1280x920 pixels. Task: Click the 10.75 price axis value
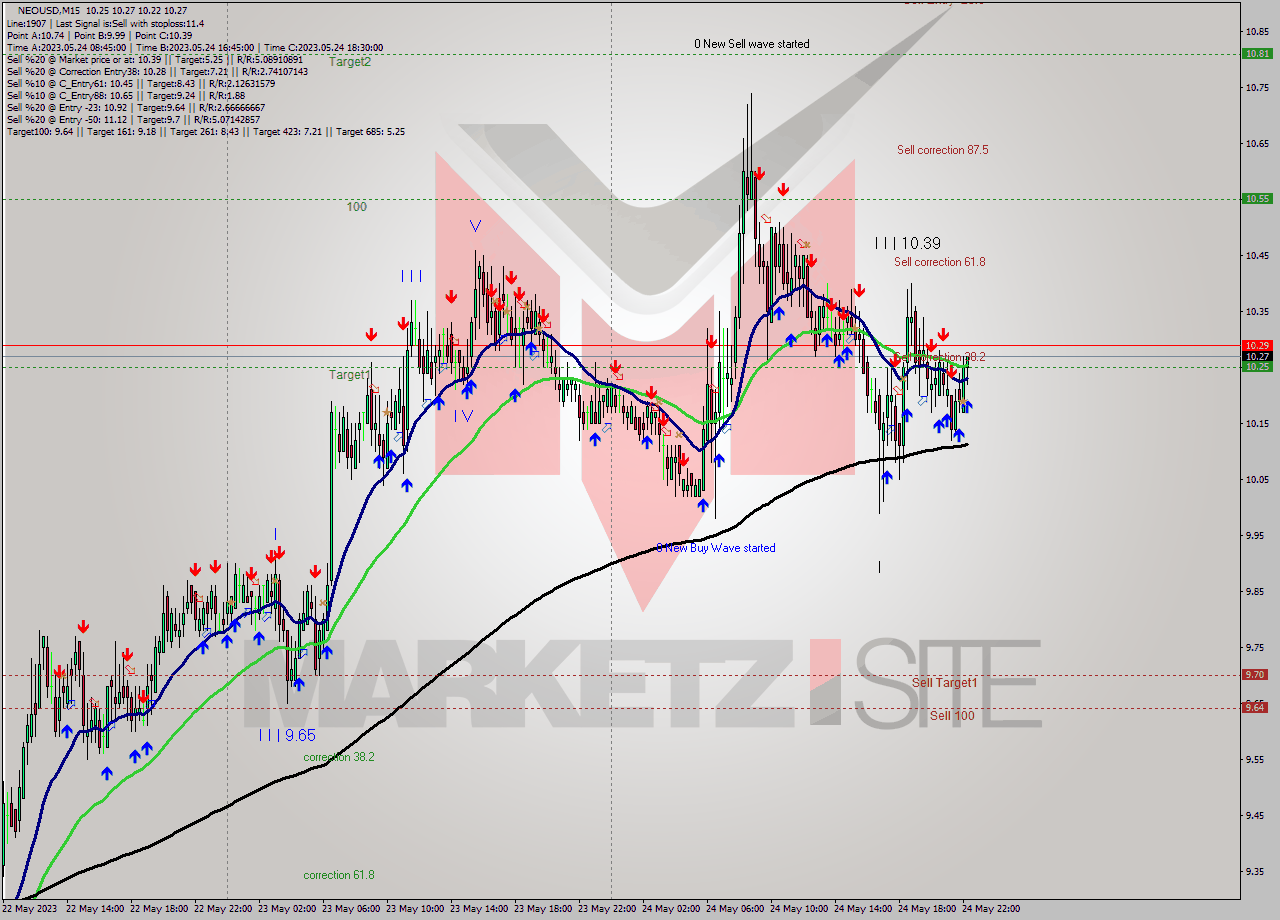[x=1256, y=88]
